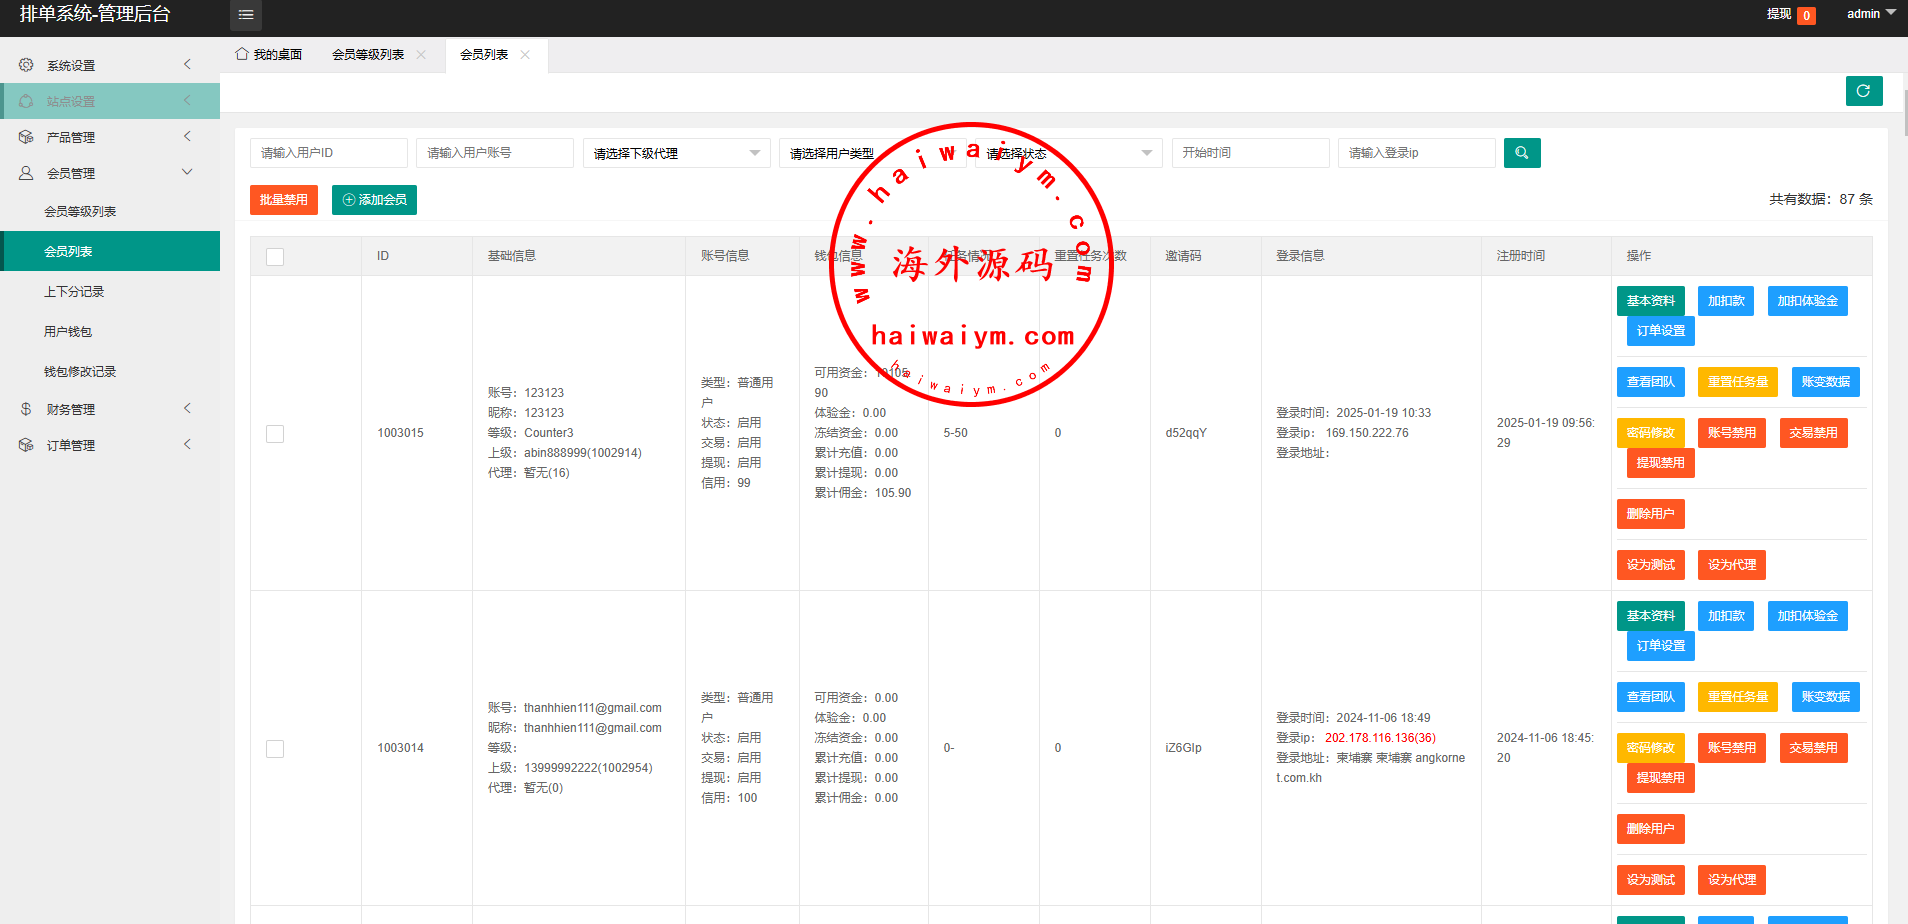Click the hamburger menu collapse icon
Screen dimensions: 1908x924
pyautogui.click(x=246, y=15)
